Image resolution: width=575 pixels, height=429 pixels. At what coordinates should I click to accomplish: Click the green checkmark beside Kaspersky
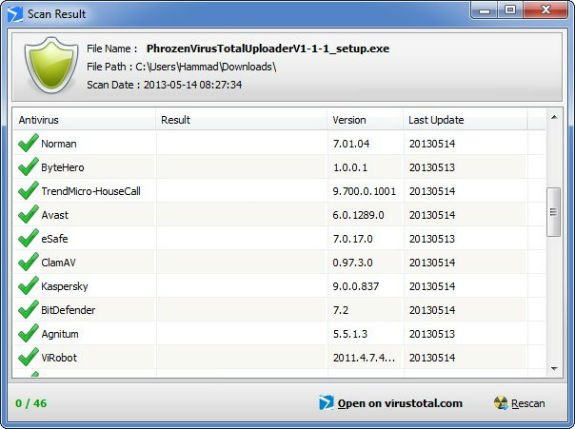(28, 286)
